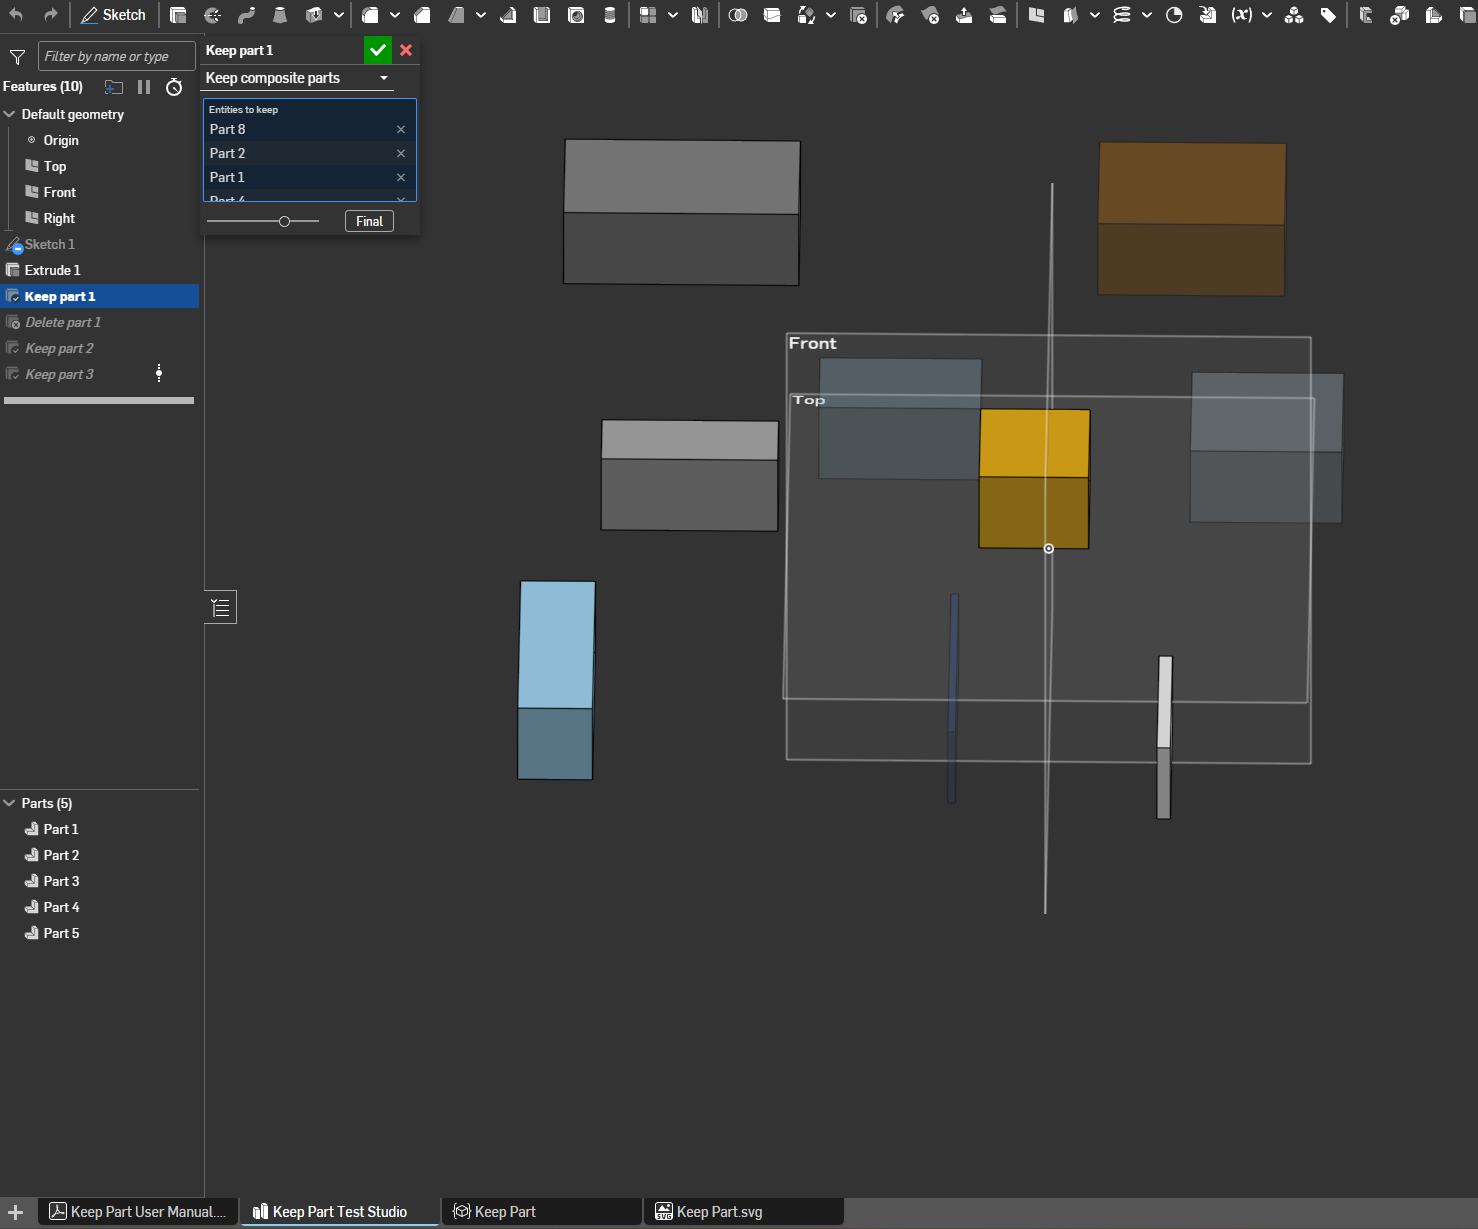Select the Draft tool

[456, 15]
